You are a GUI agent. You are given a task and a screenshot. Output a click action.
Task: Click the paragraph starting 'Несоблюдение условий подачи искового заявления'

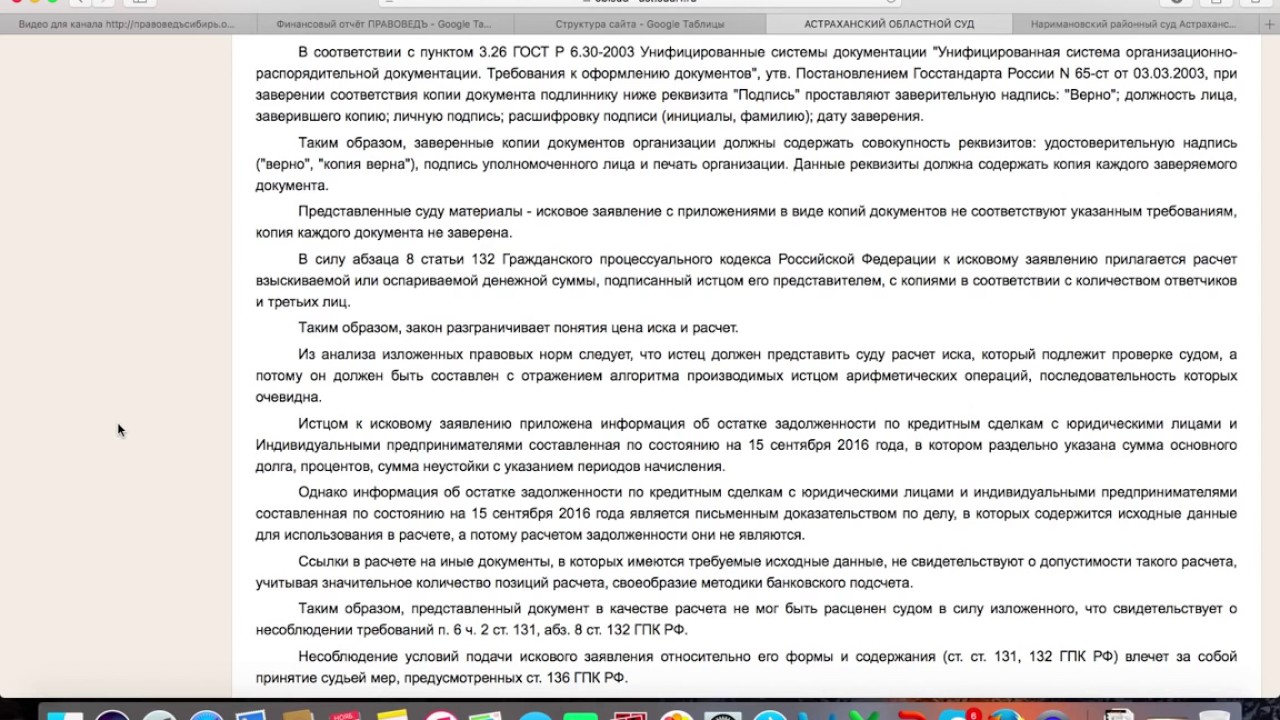click(746, 667)
